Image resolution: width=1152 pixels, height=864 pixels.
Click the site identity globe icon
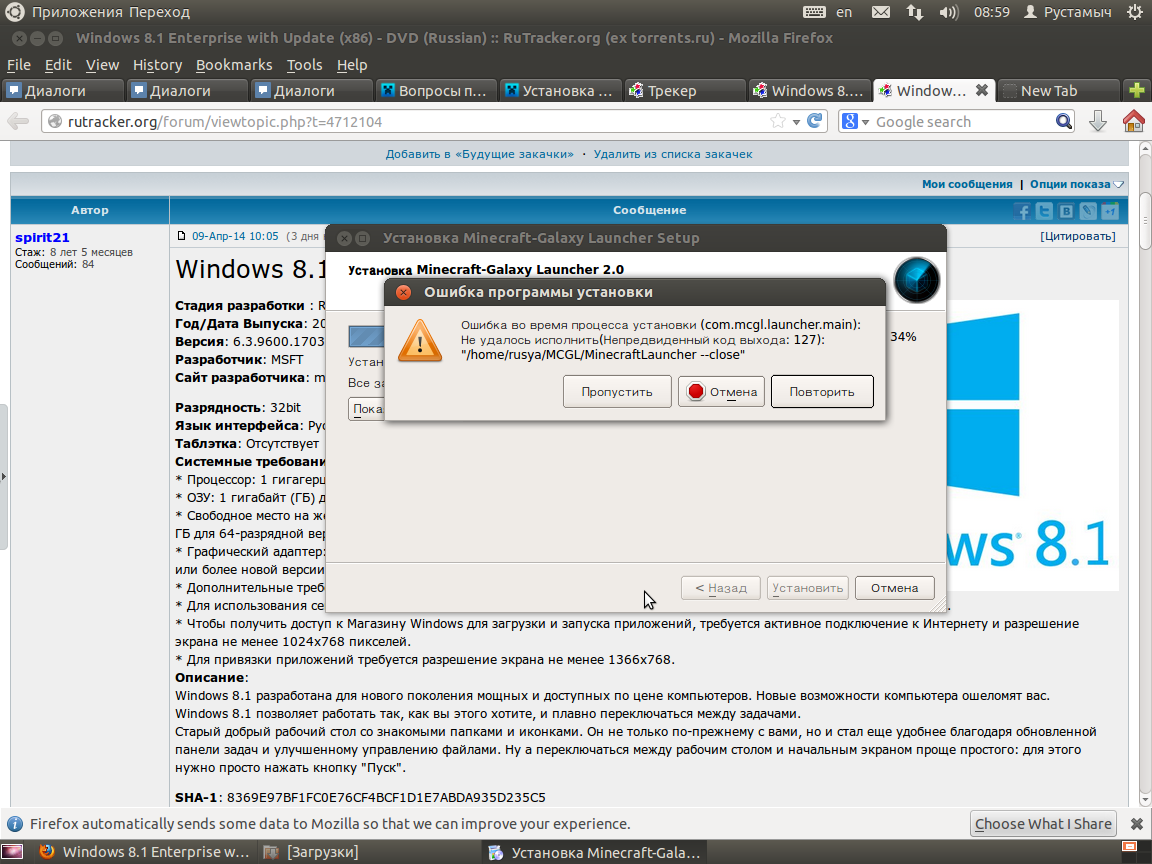point(54,121)
